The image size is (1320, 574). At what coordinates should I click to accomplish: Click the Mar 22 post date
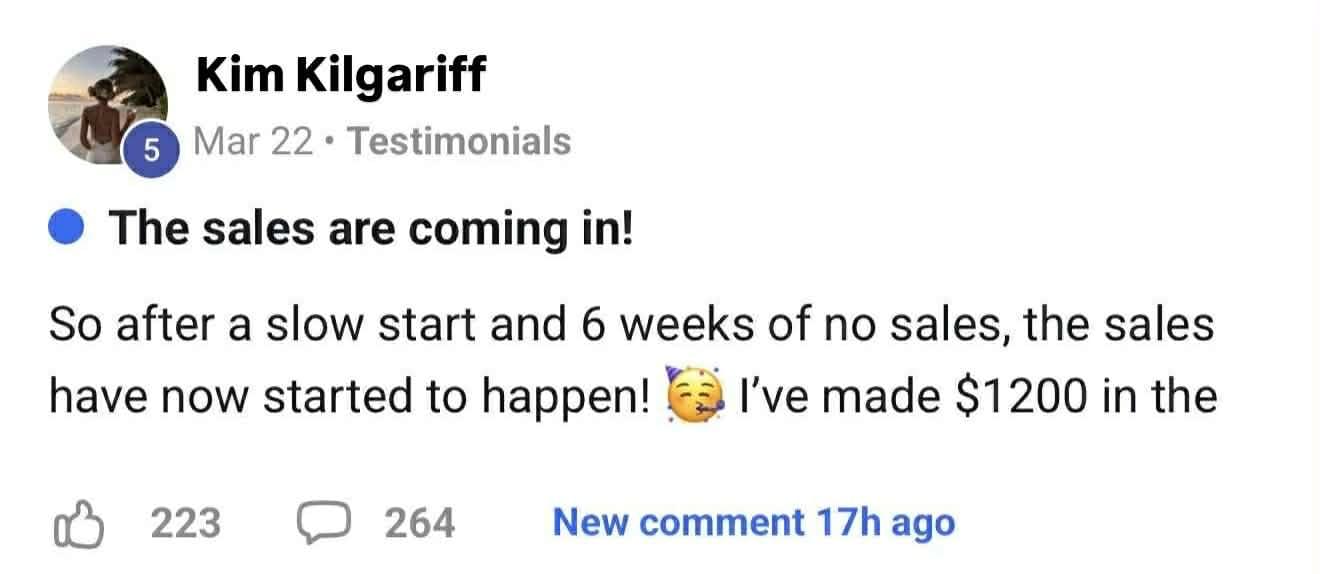tap(253, 141)
